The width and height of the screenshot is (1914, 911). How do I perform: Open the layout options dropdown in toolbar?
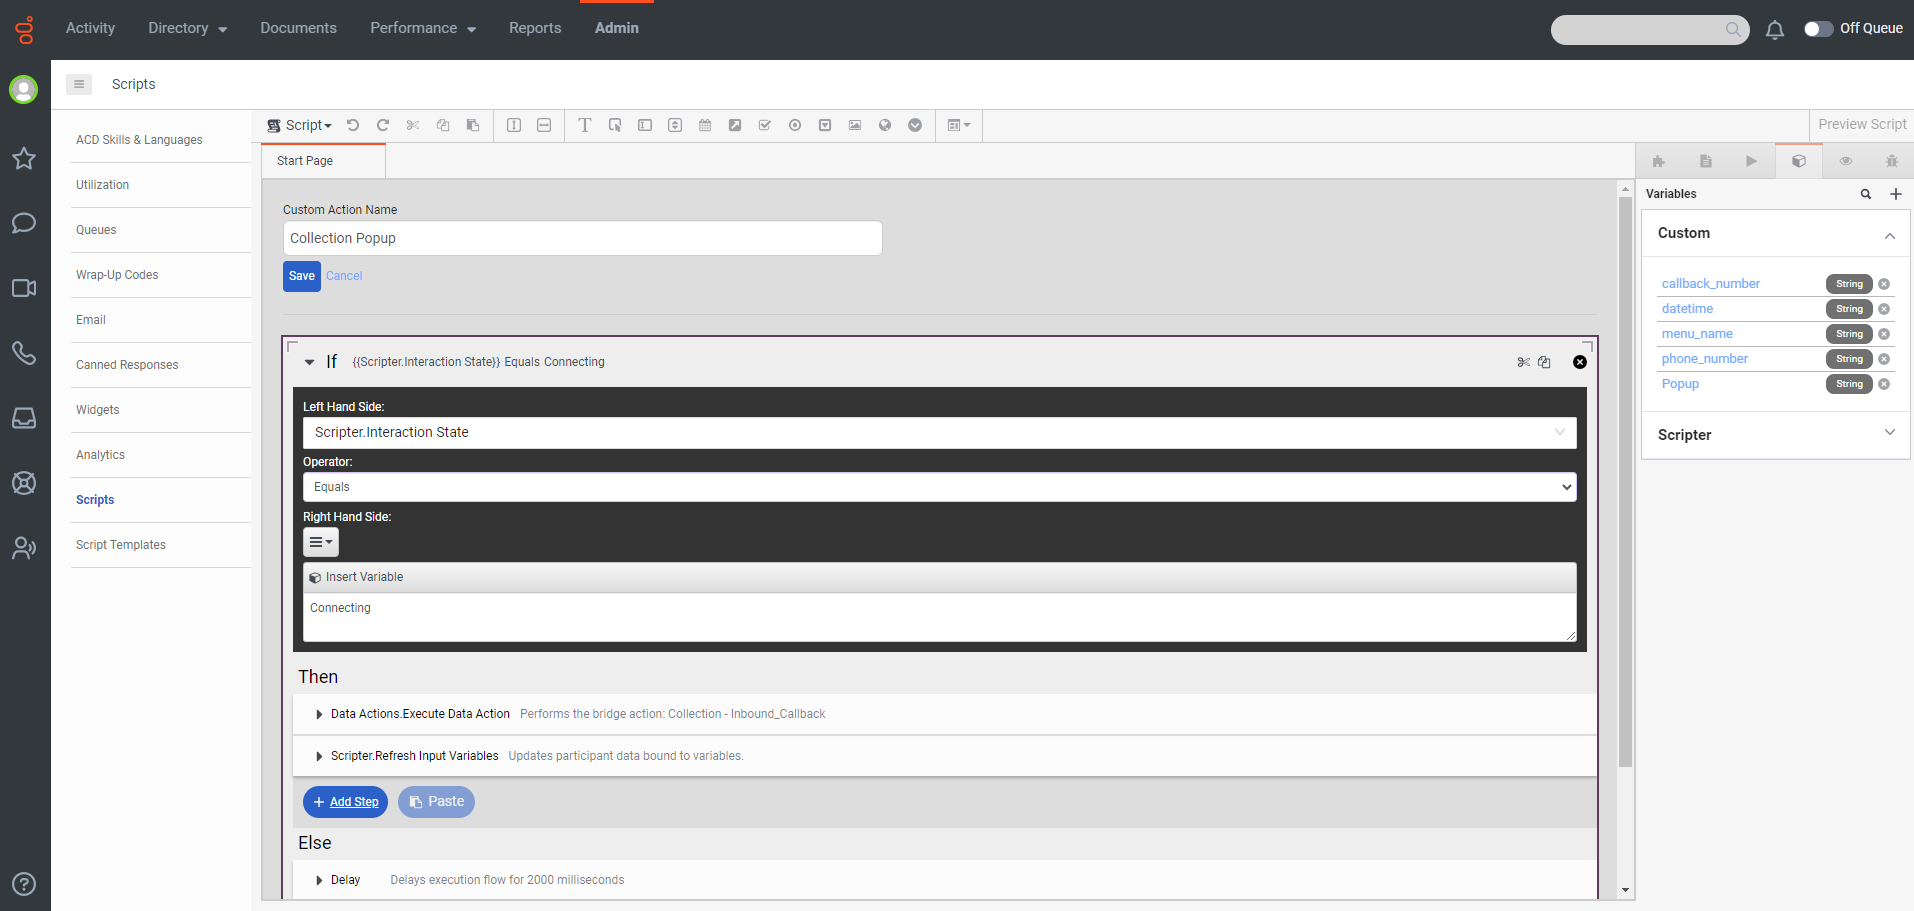click(x=959, y=125)
